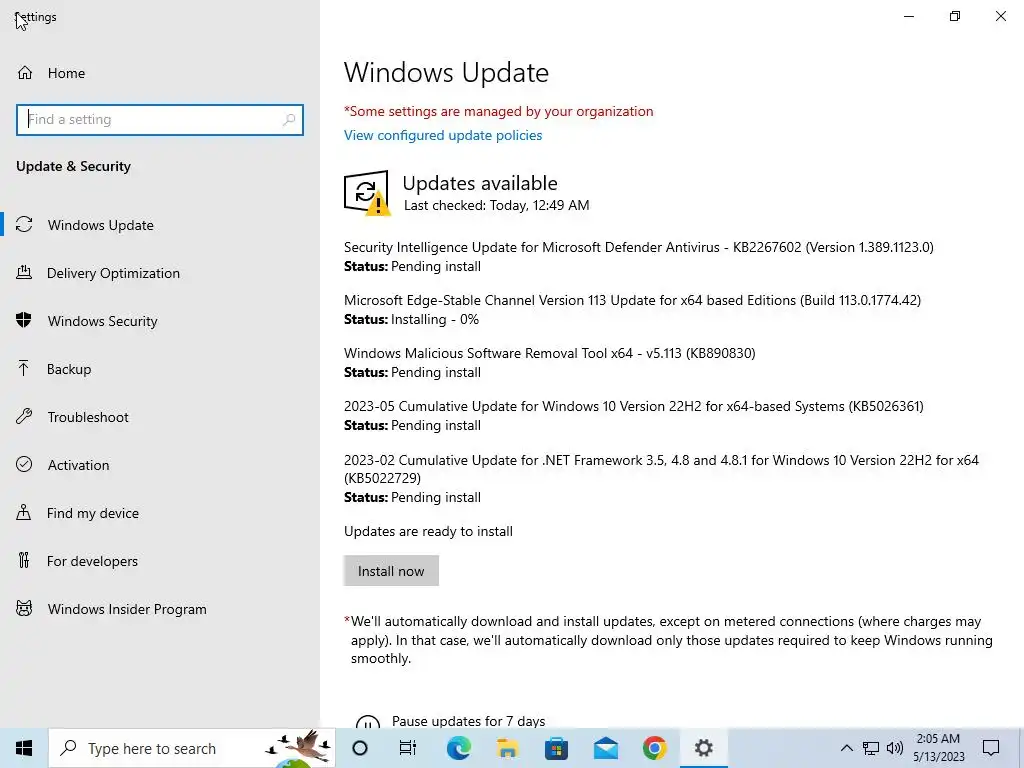Screen dimensions: 1024x768
Task: Open Task View from the taskbar
Action: click(x=408, y=748)
